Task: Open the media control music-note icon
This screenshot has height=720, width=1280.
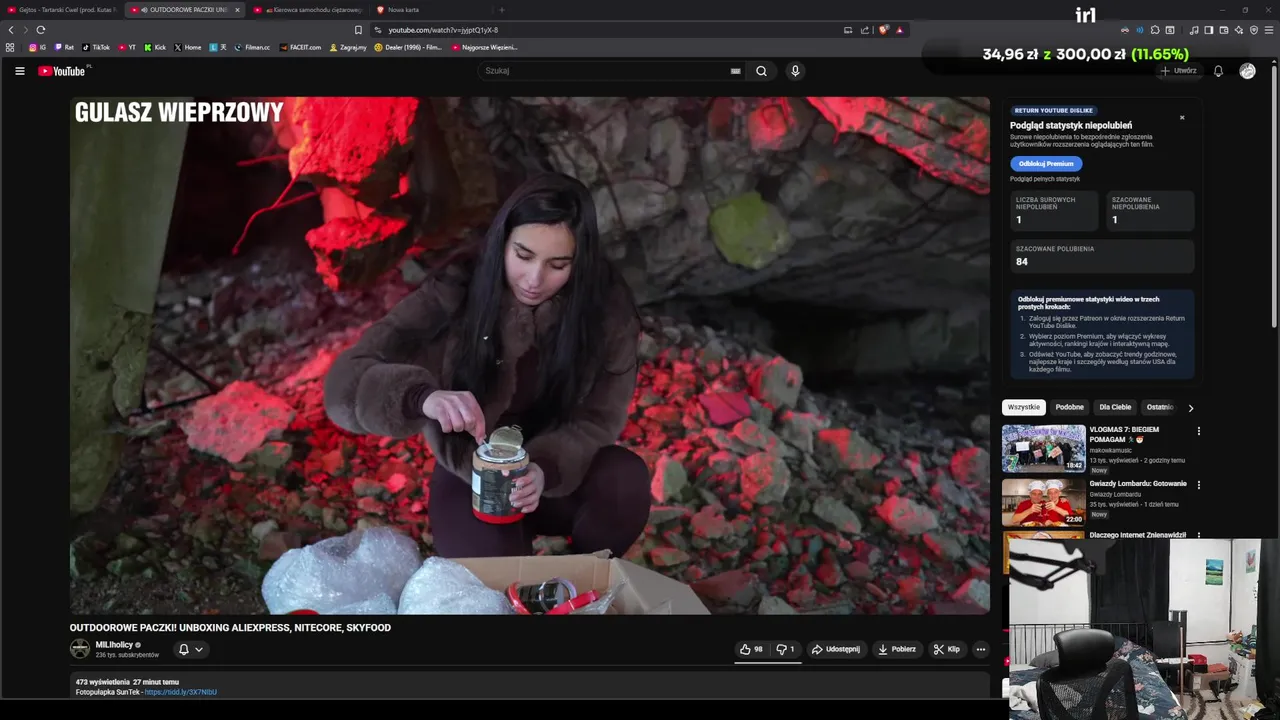Action: pos(1194,30)
